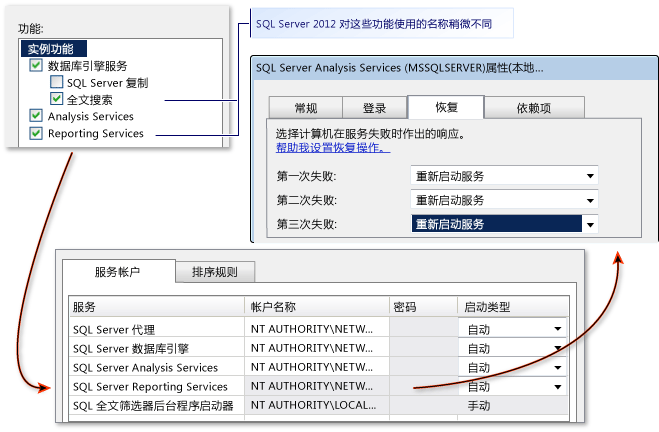Click the Analysis Services 属性 window title bar
Image resolution: width=659 pixels, height=432 pixels.
point(454,68)
